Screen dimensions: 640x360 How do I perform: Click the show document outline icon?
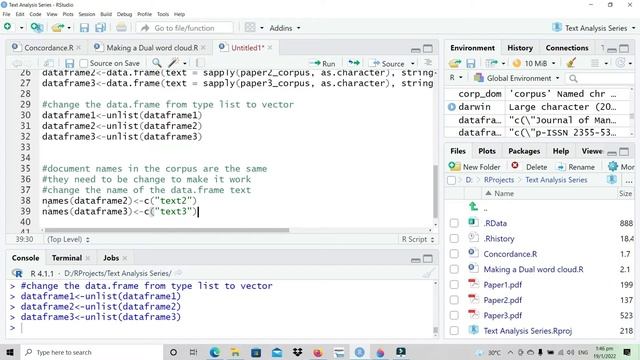click(428, 63)
